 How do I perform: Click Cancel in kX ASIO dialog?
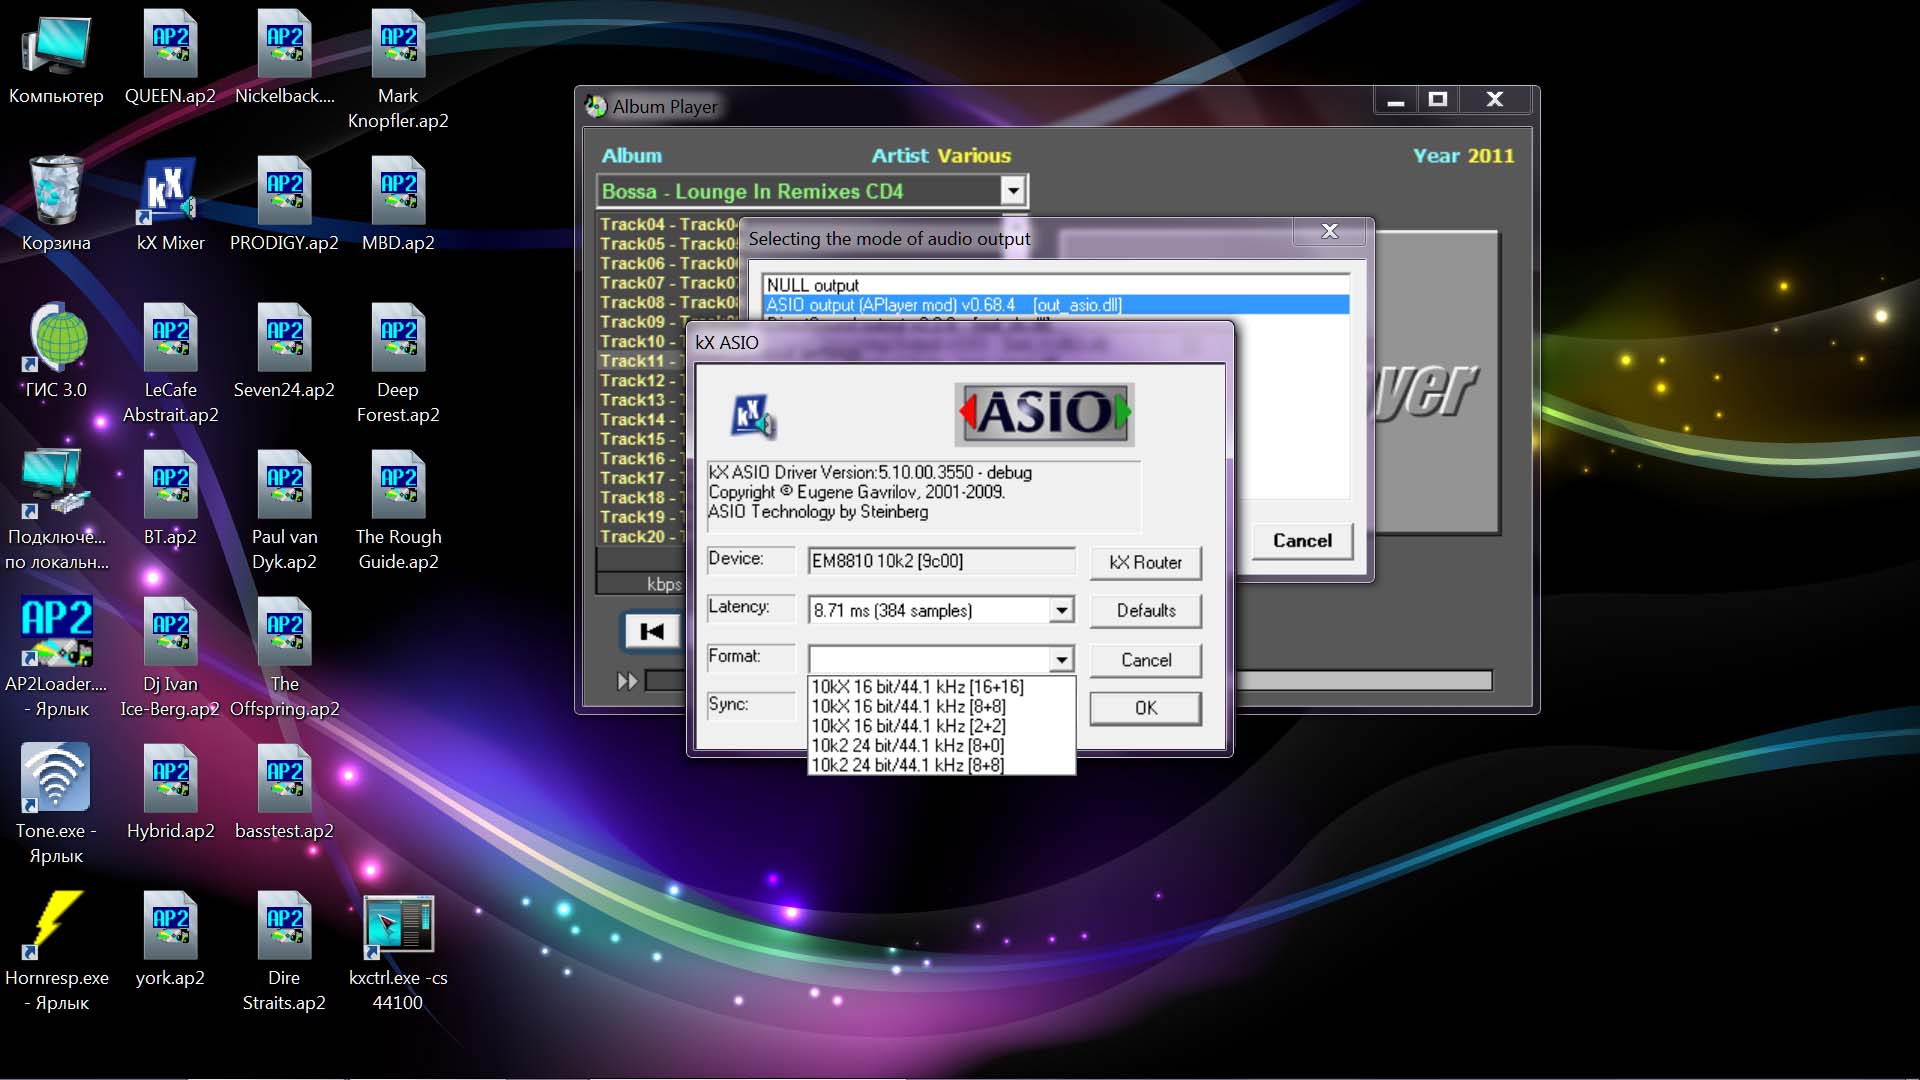pyautogui.click(x=1145, y=660)
